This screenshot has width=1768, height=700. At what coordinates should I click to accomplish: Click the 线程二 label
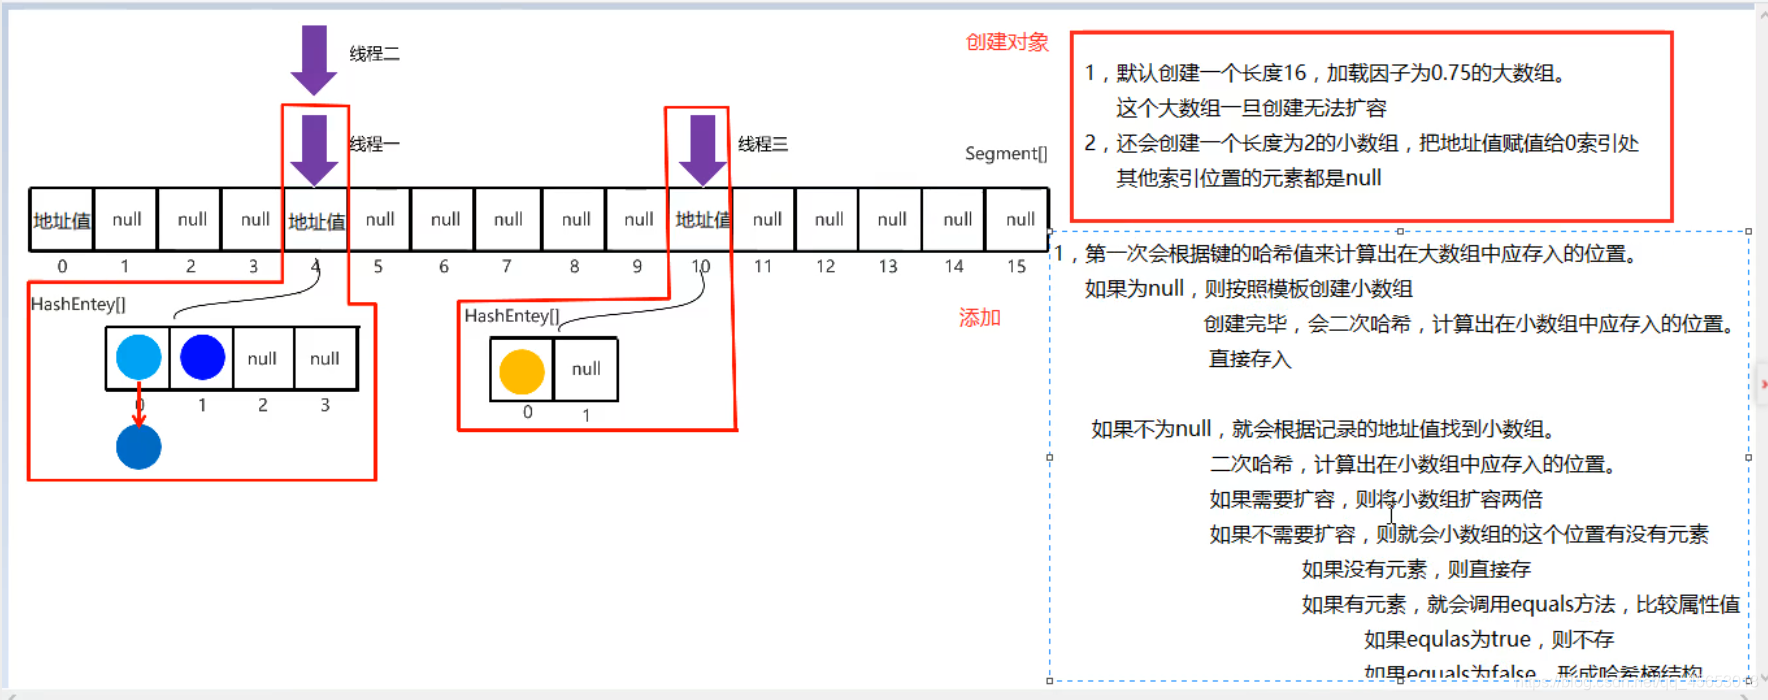[x=374, y=54]
